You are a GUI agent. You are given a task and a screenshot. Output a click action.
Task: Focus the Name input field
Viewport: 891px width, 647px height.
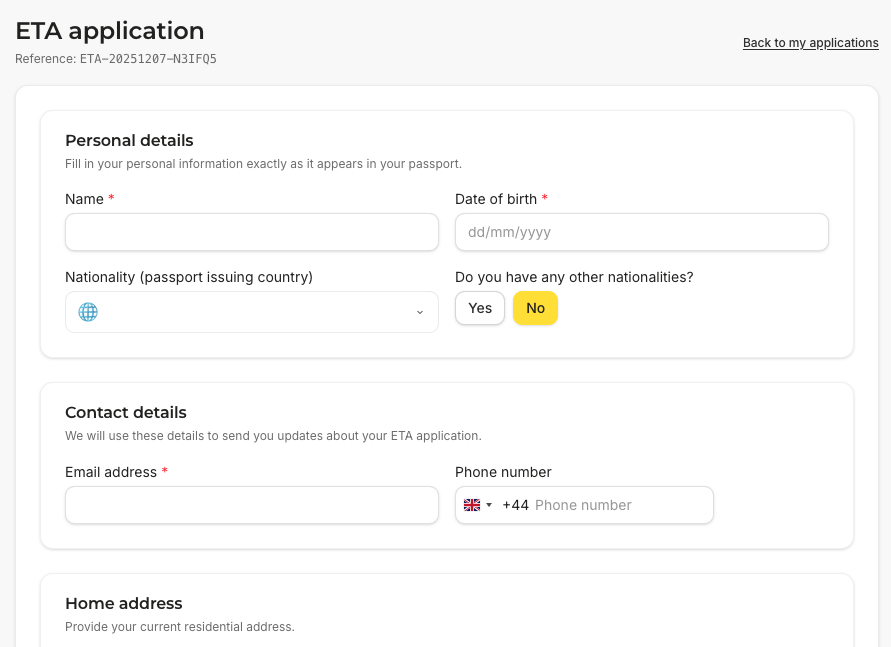coord(251,232)
